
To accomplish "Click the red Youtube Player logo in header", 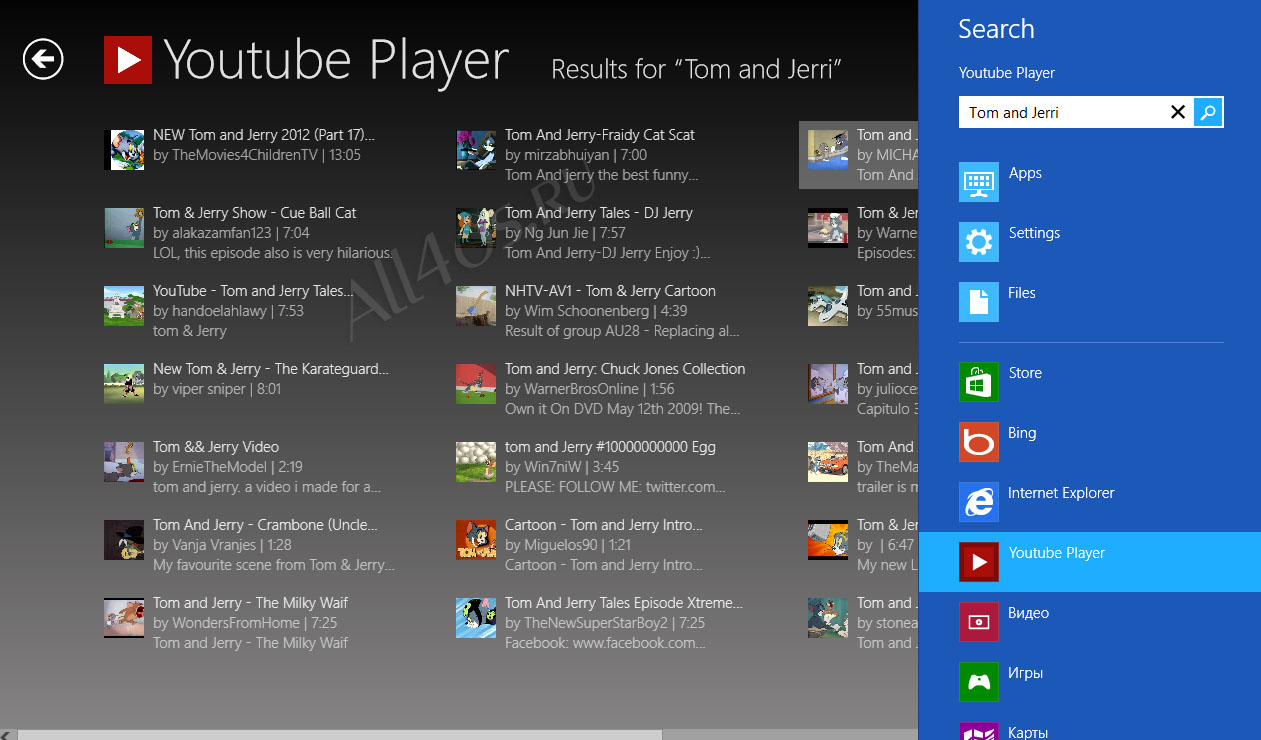I will pyautogui.click(x=128, y=60).
